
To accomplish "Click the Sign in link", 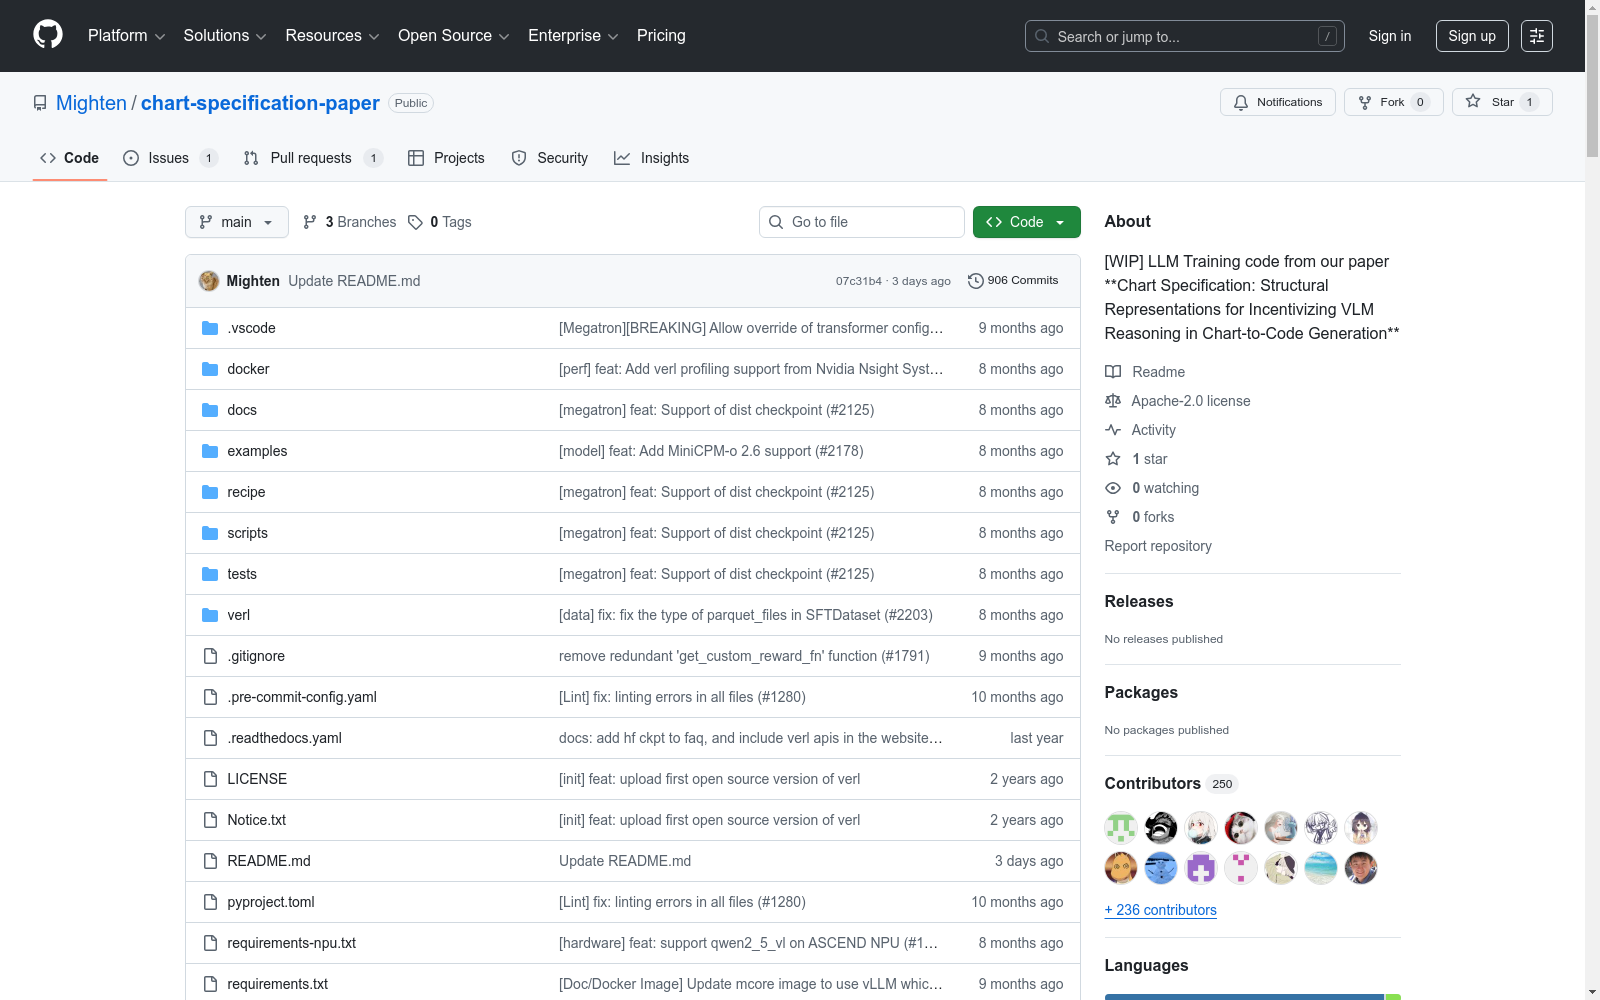I will pyautogui.click(x=1390, y=36).
